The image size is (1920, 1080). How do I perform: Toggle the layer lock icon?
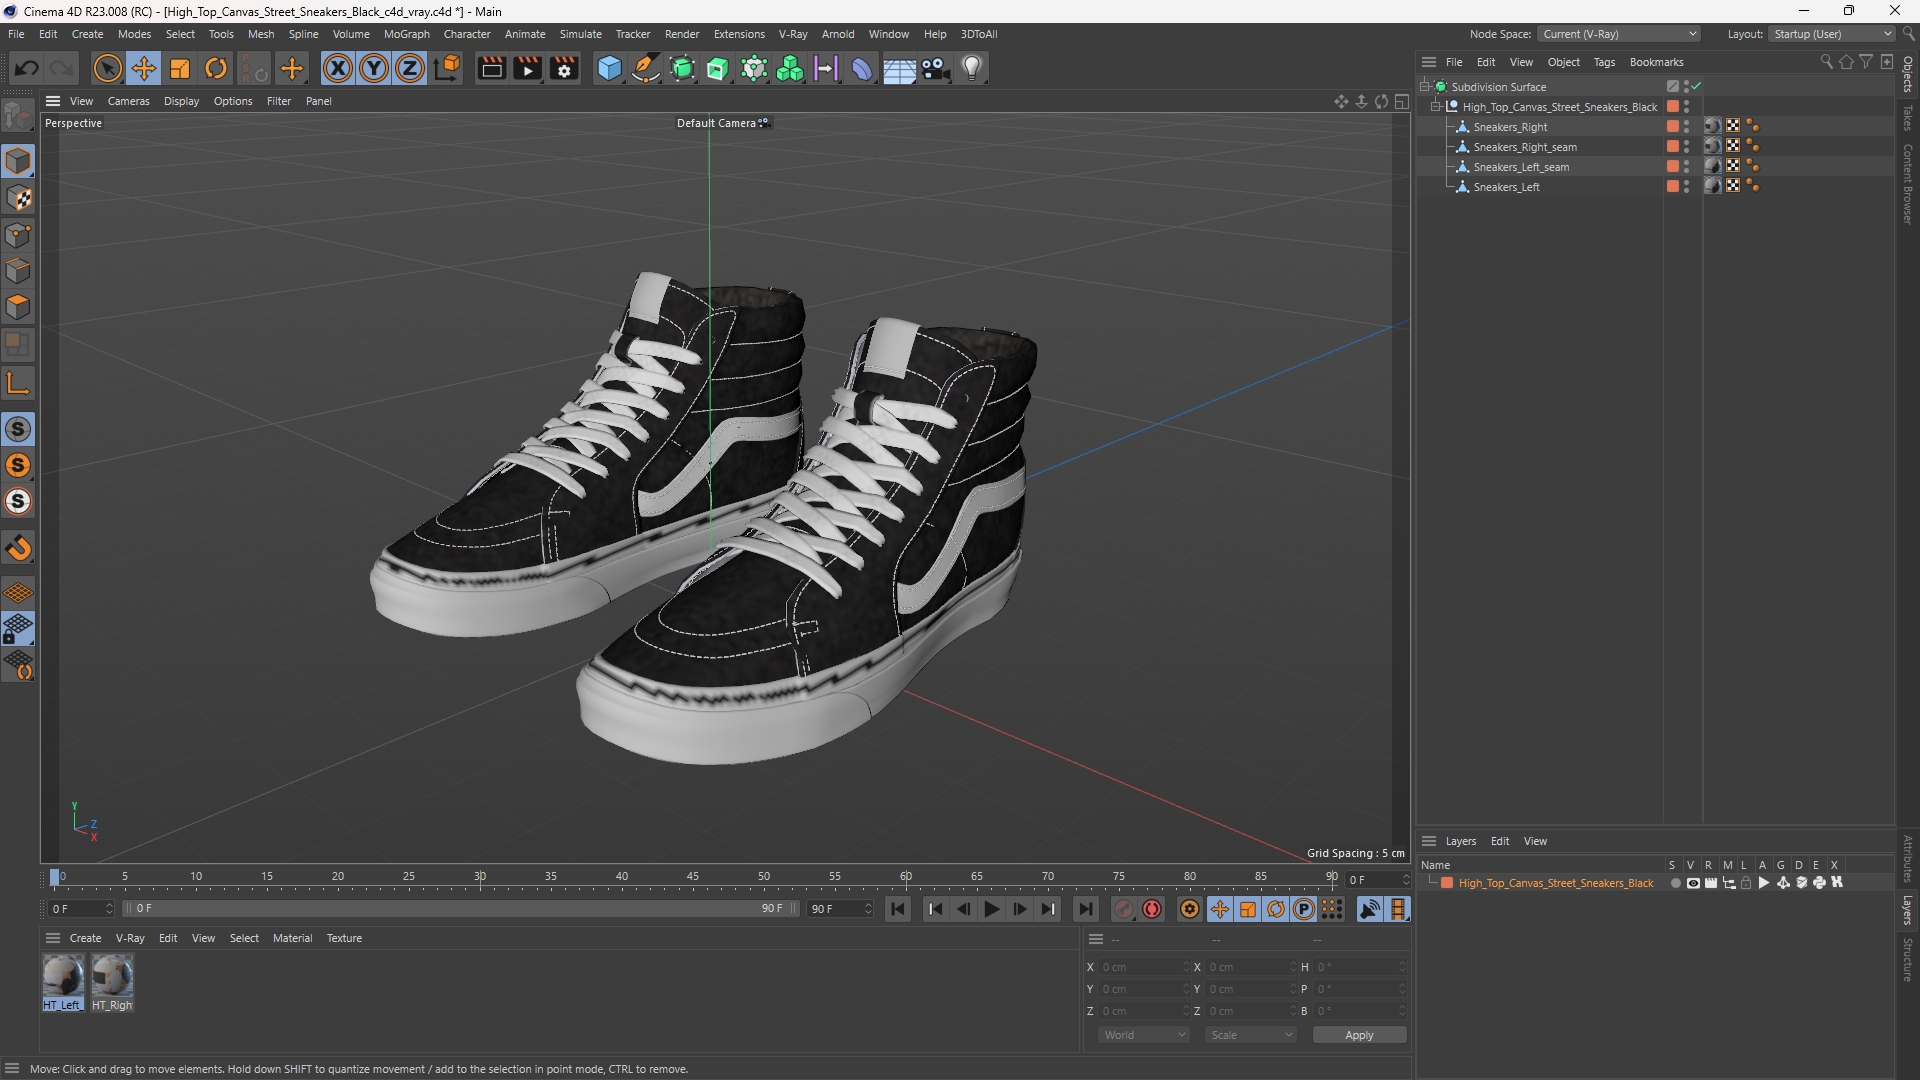1746,883
